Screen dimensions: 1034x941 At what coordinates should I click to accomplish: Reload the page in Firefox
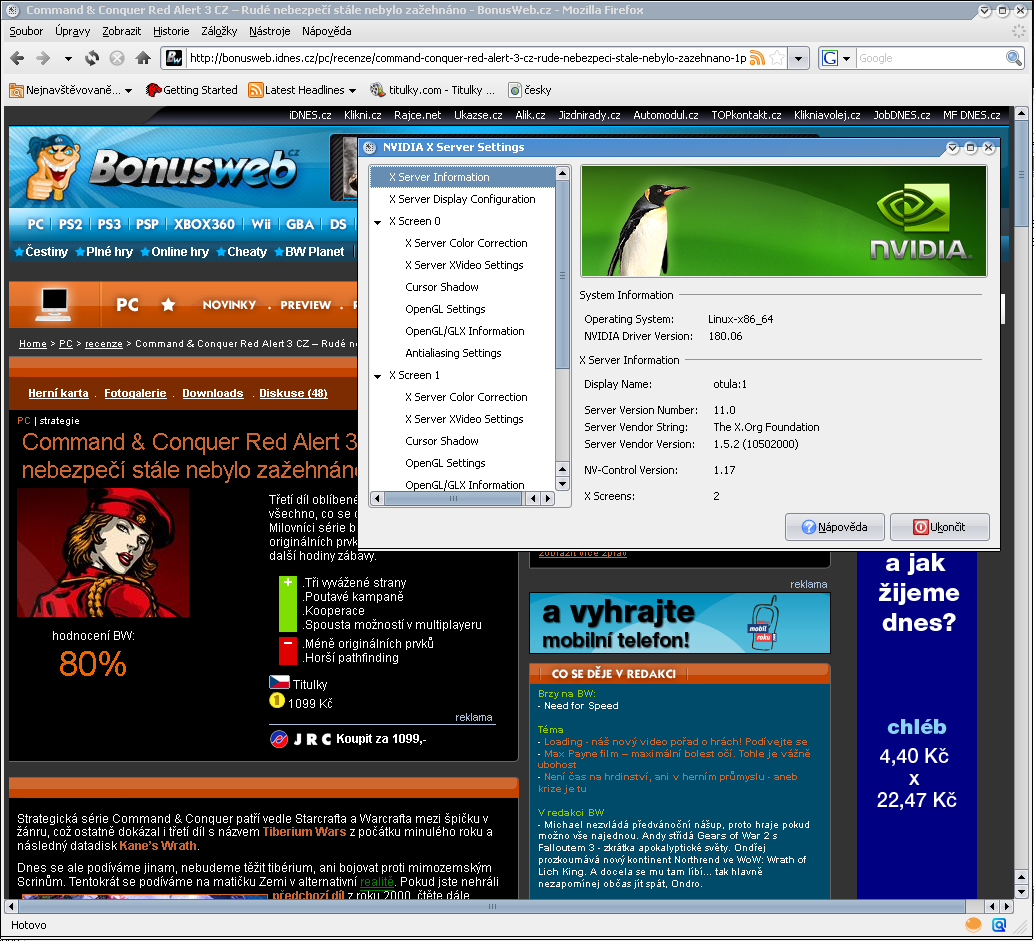[92, 58]
